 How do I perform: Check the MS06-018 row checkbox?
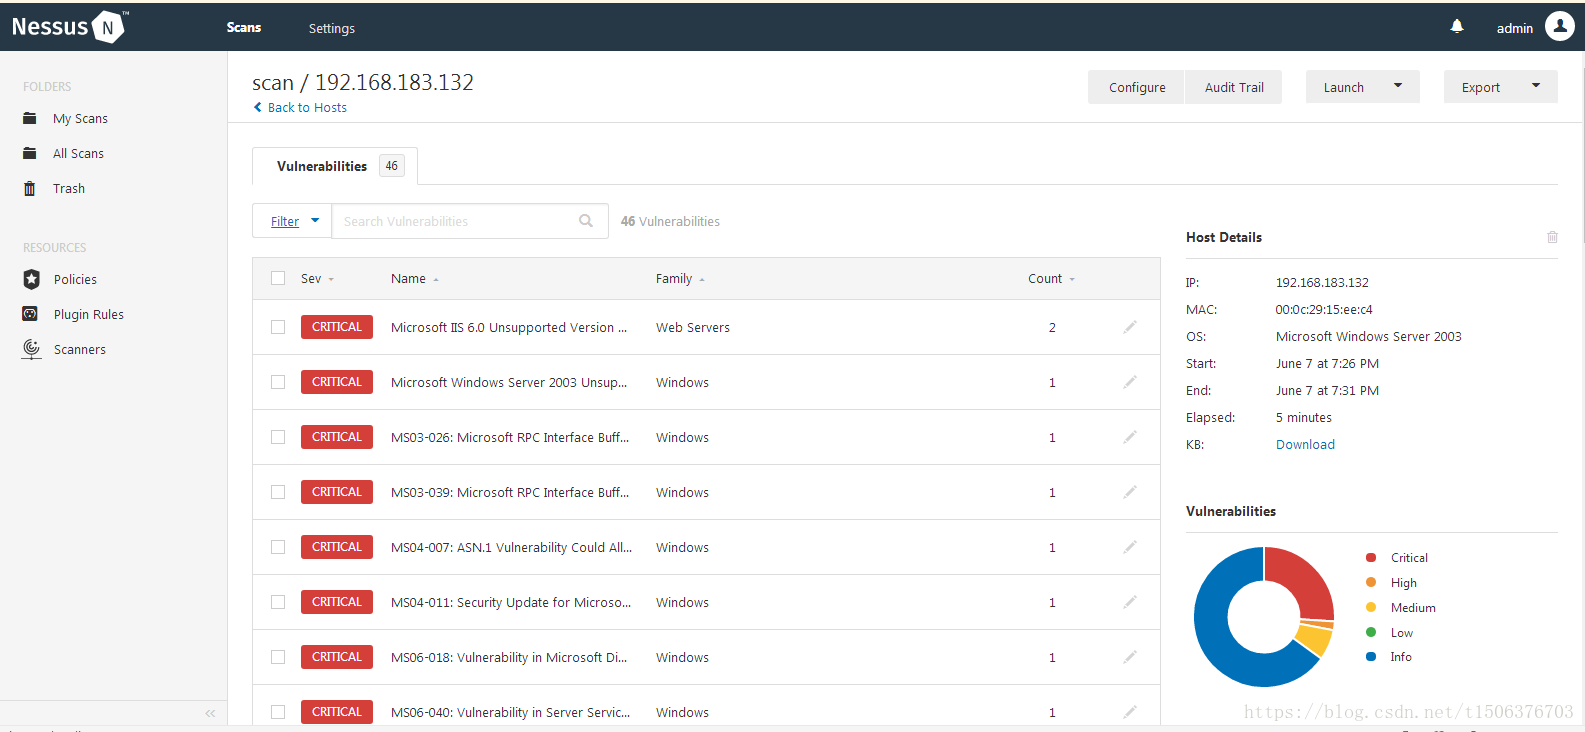278,657
